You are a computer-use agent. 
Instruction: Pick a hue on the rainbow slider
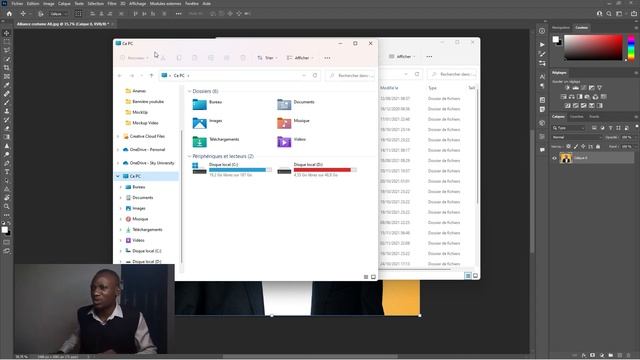click(631, 48)
